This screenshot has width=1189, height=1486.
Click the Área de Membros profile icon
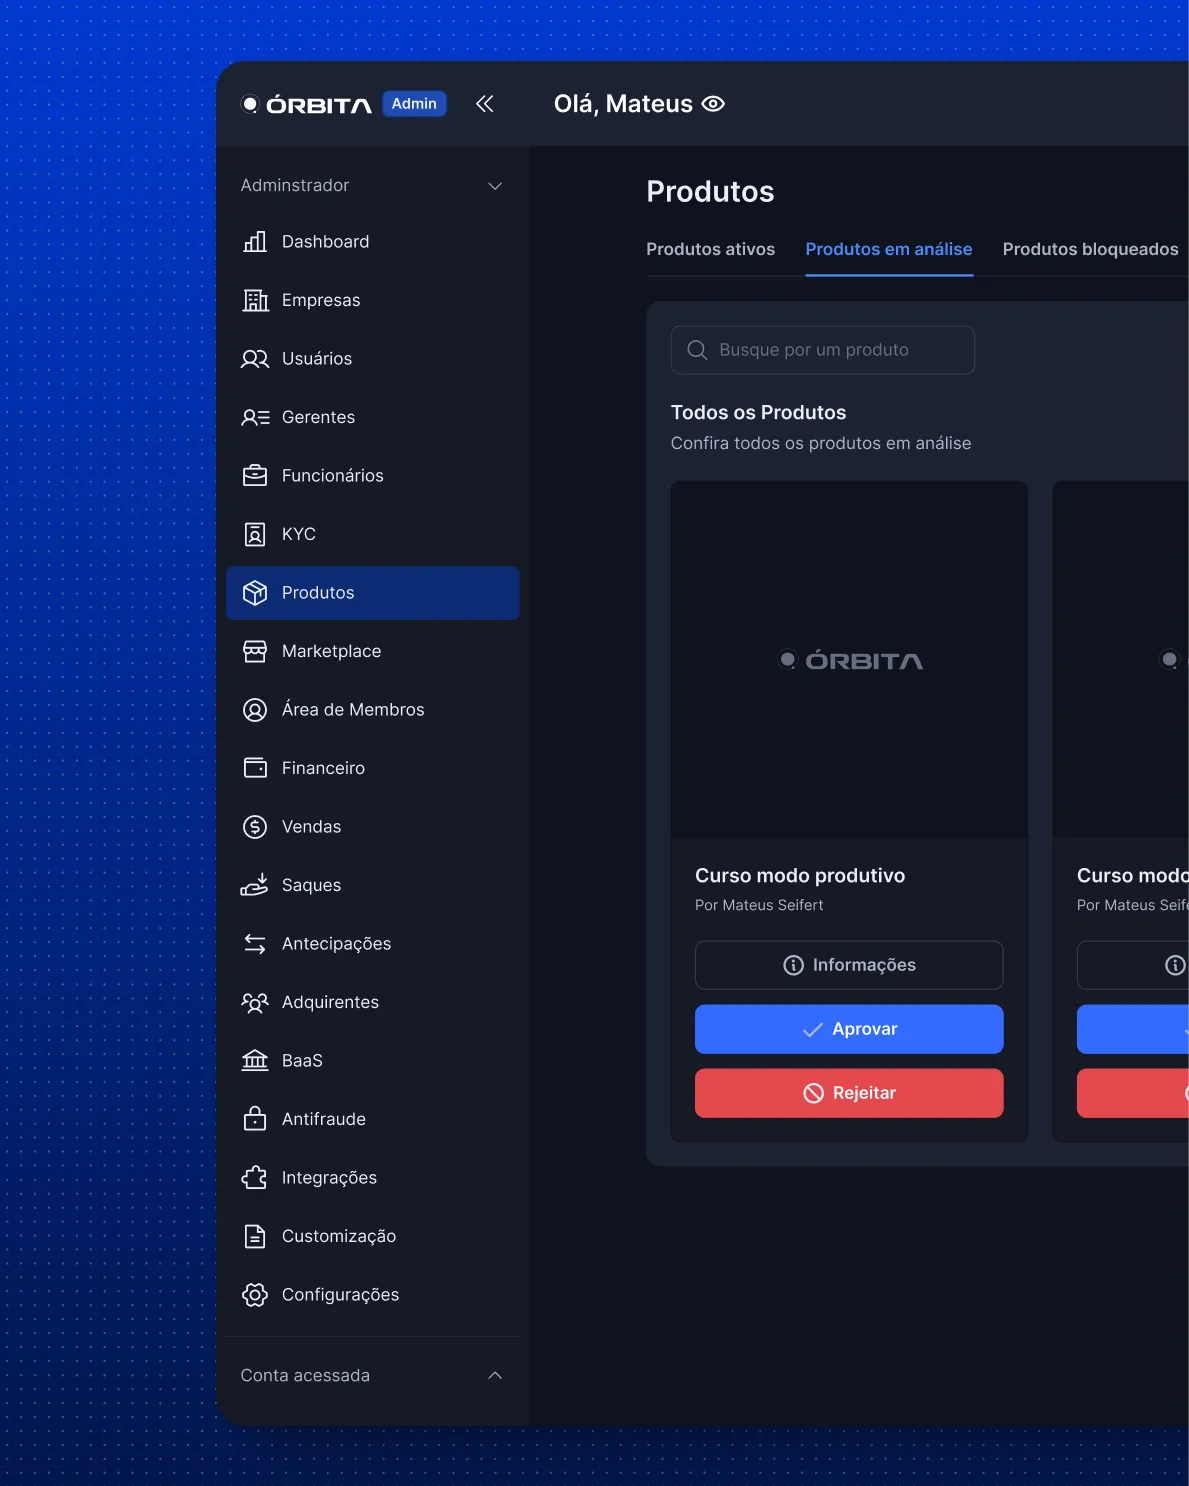click(x=255, y=710)
